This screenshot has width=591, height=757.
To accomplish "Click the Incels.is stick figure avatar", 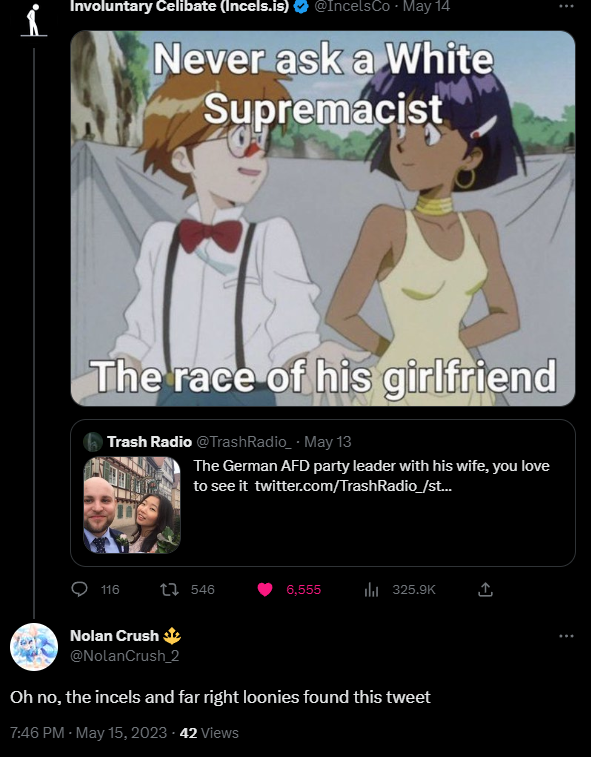I will (x=33, y=20).
